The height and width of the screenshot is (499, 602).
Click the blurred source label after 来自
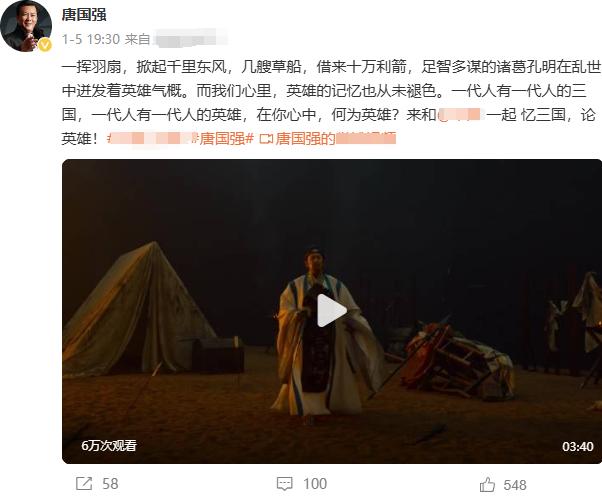coord(189,39)
